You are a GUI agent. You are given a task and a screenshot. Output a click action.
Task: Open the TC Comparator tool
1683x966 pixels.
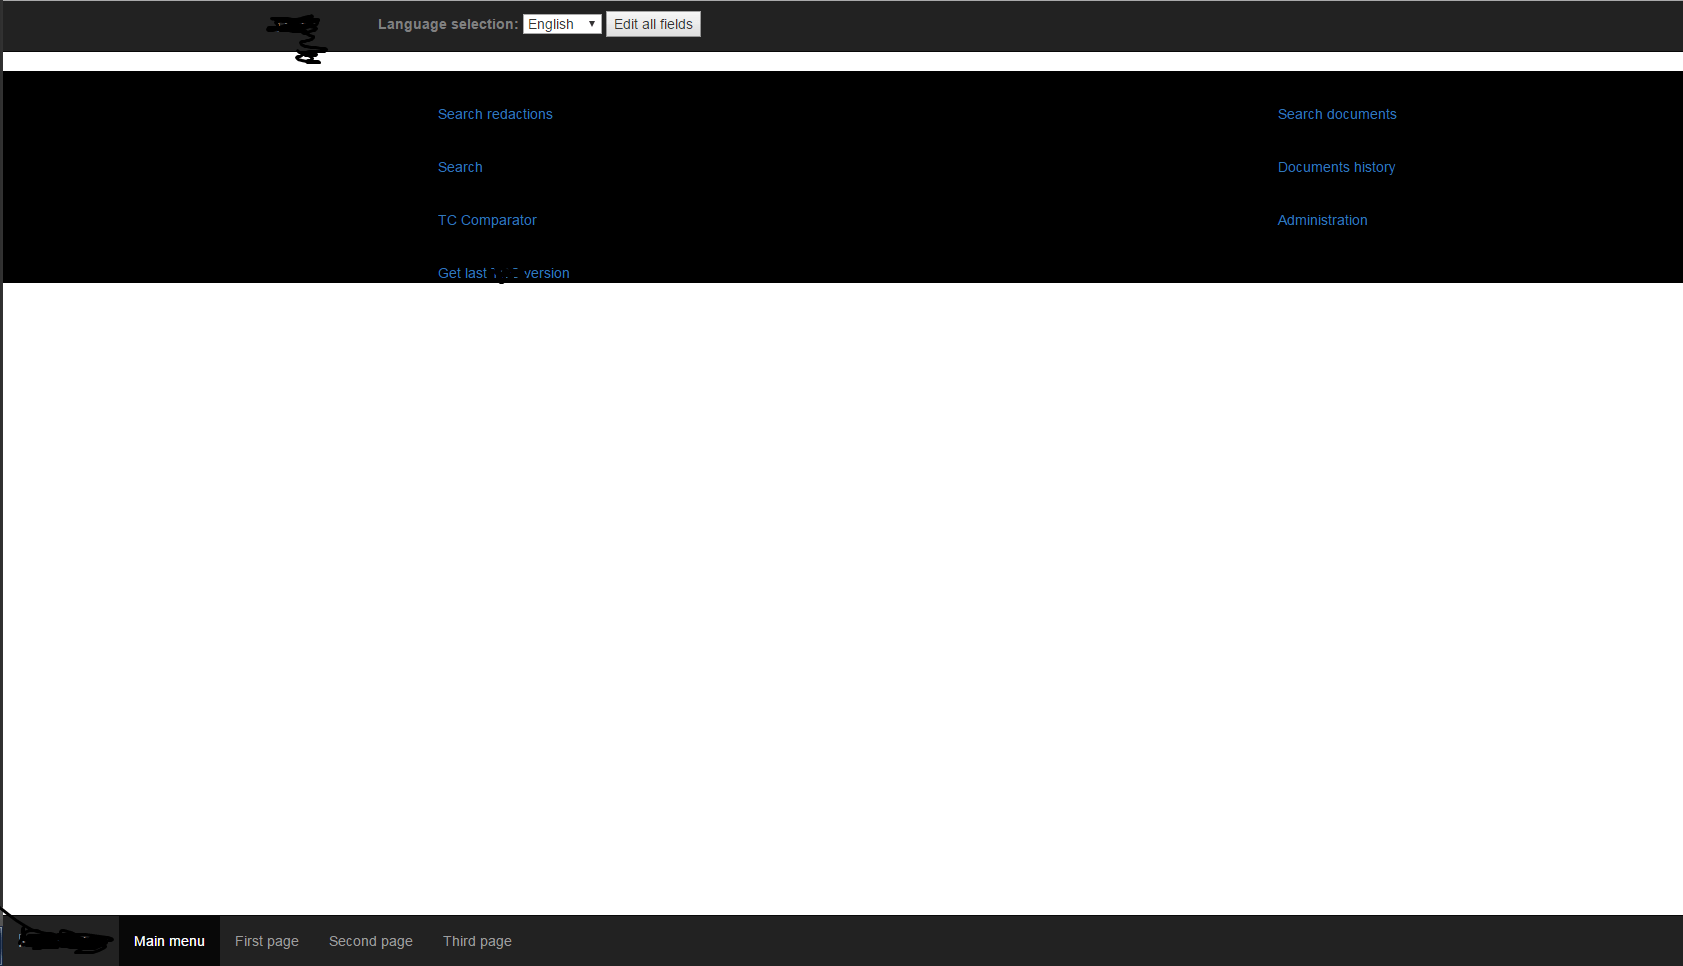pyautogui.click(x=487, y=220)
